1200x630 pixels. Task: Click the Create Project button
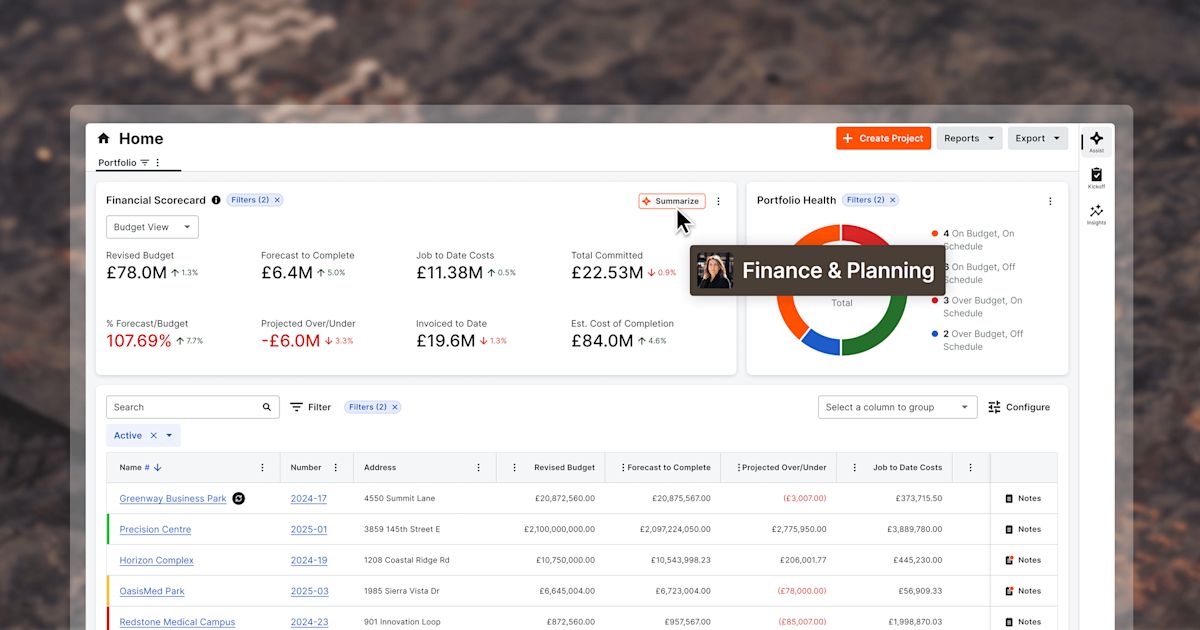(x=883, y=138)
